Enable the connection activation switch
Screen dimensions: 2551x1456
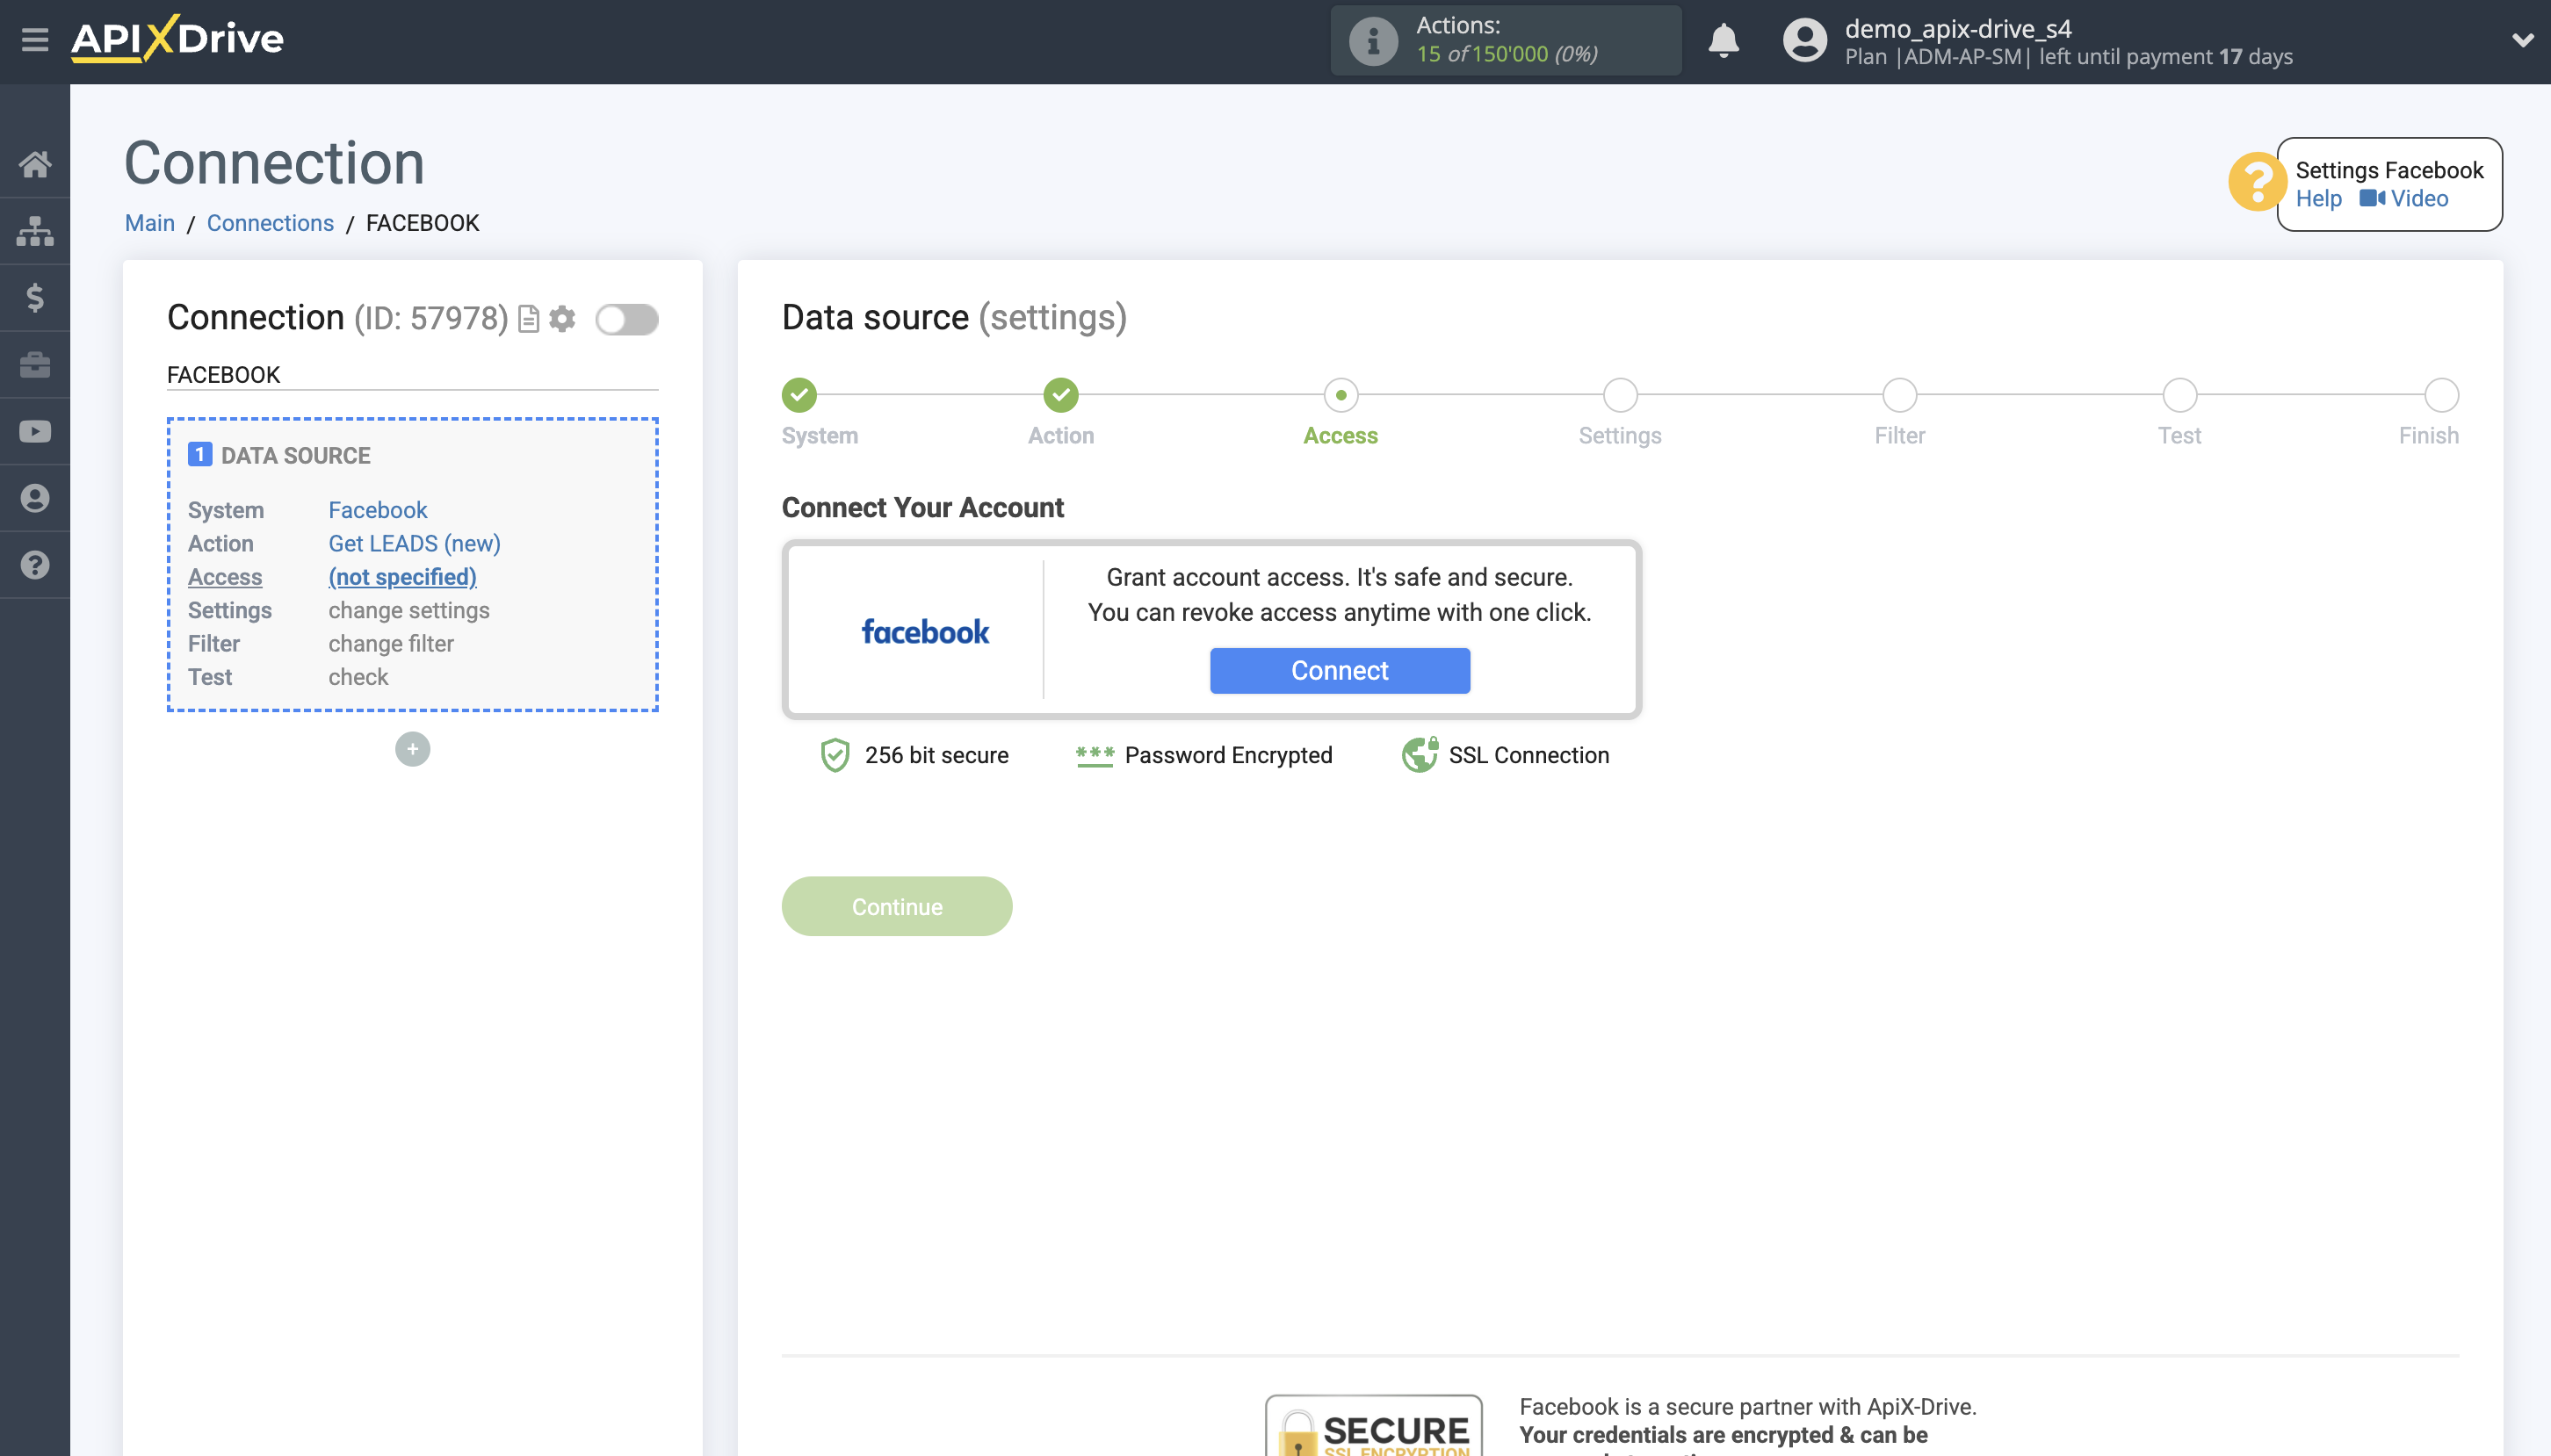pos(627,318)
